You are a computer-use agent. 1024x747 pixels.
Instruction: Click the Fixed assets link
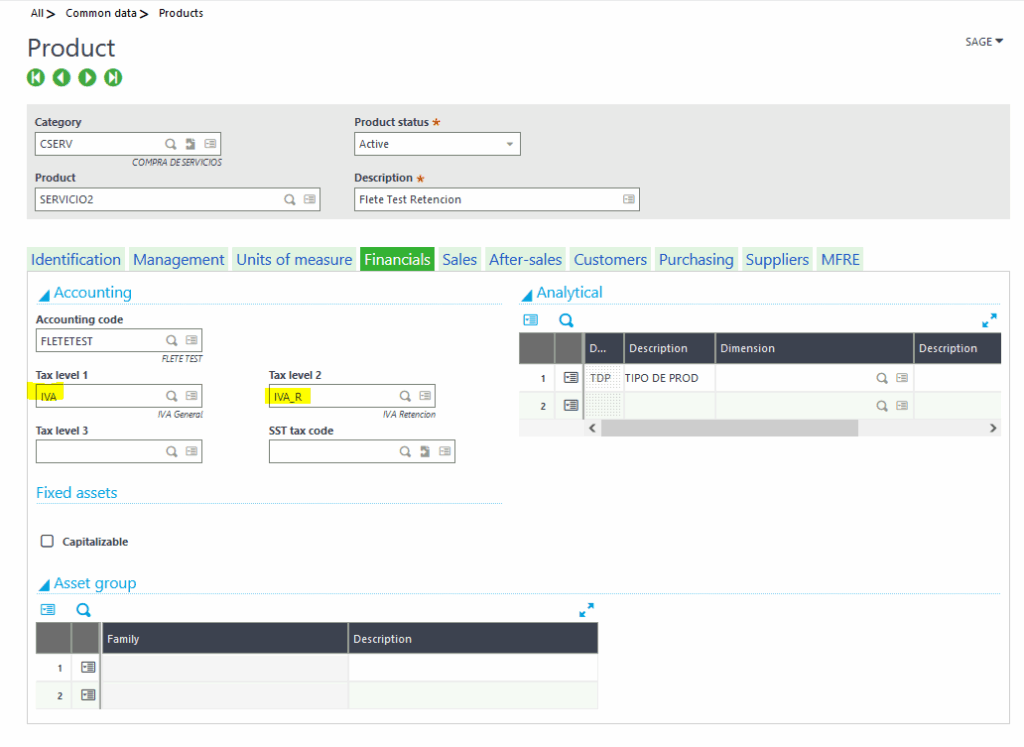[77, 492]
